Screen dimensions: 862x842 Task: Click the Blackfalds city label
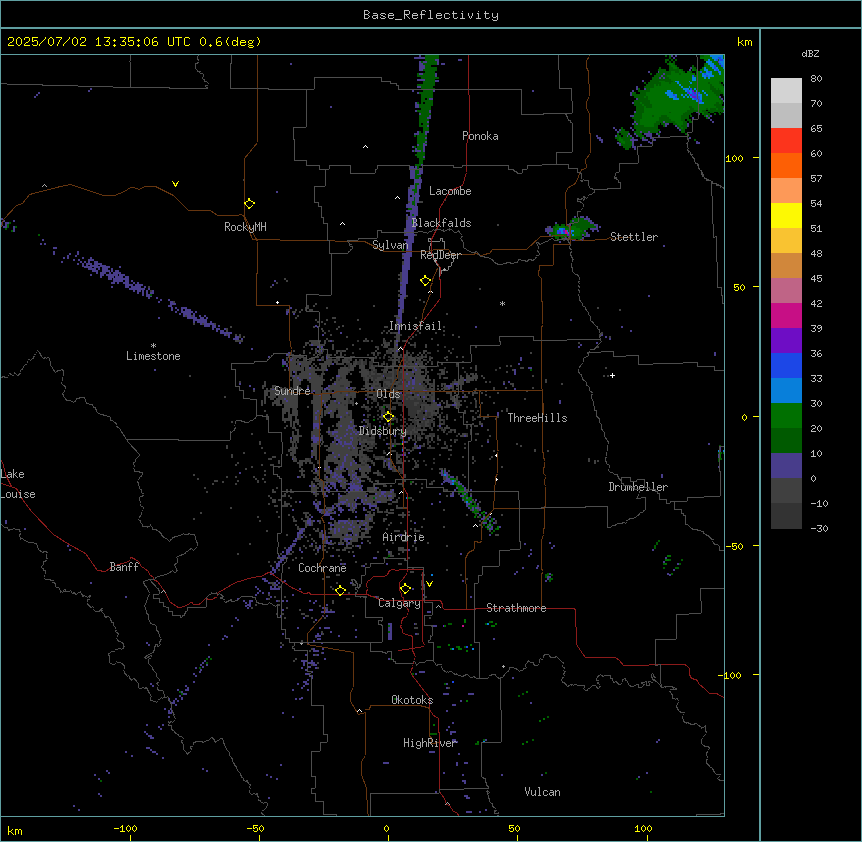click(x=441, y=223)
